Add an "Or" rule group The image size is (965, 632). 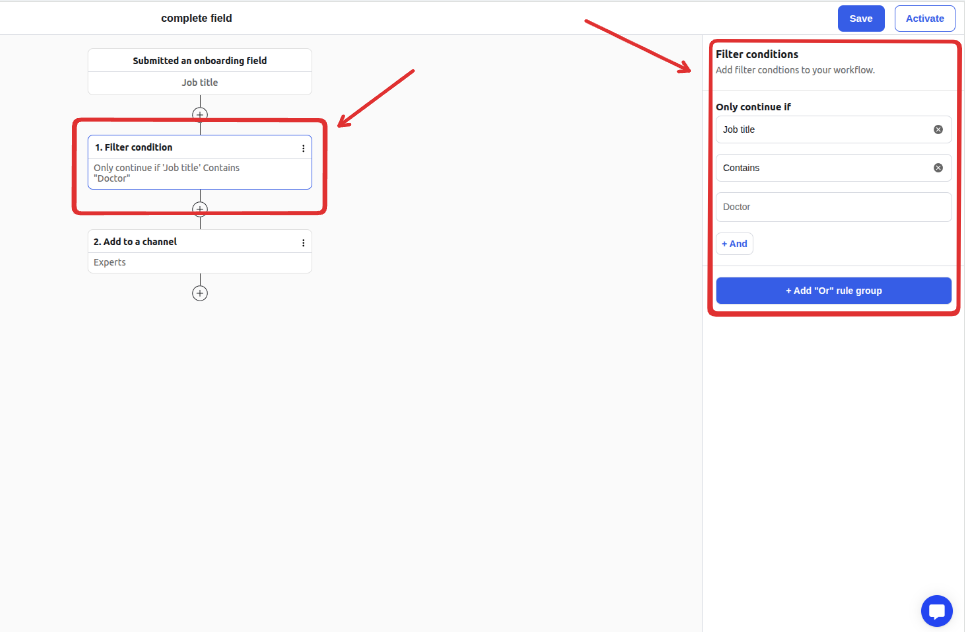tap(833, 291)
